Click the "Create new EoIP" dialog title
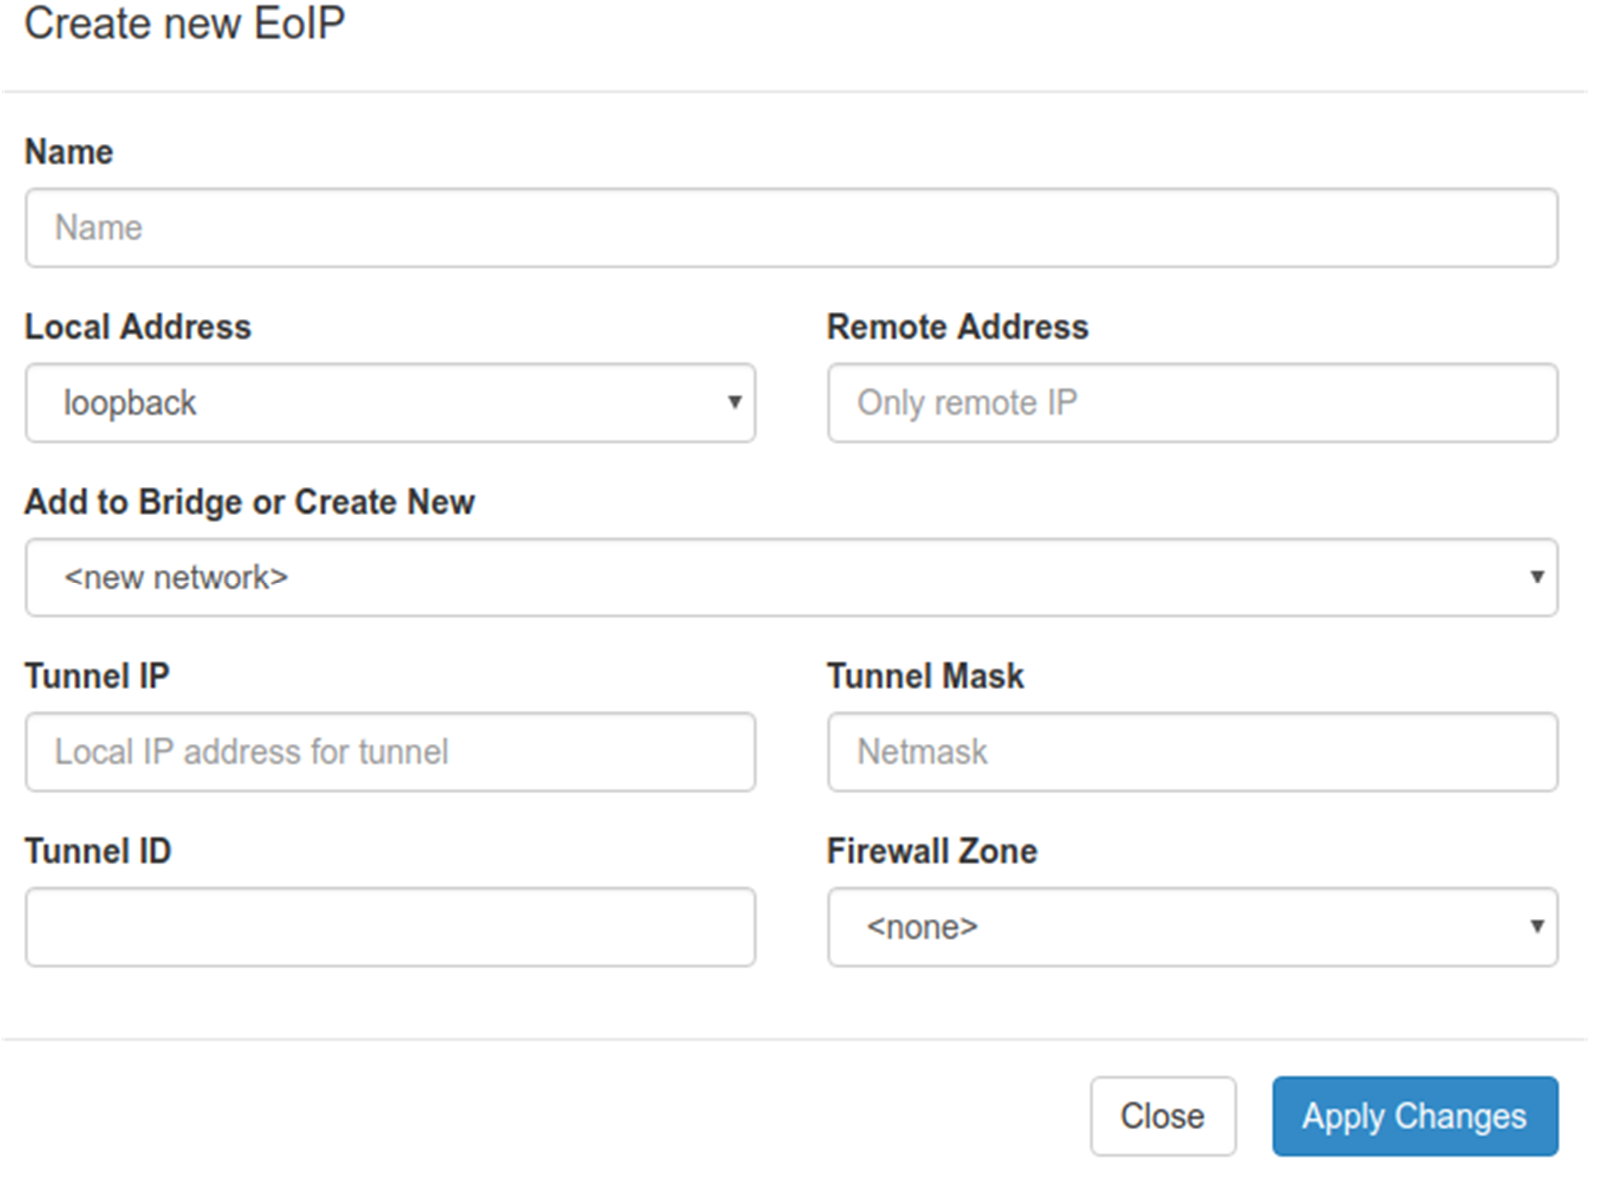Screen dimensions: 1612x1196 click(185, 24)
